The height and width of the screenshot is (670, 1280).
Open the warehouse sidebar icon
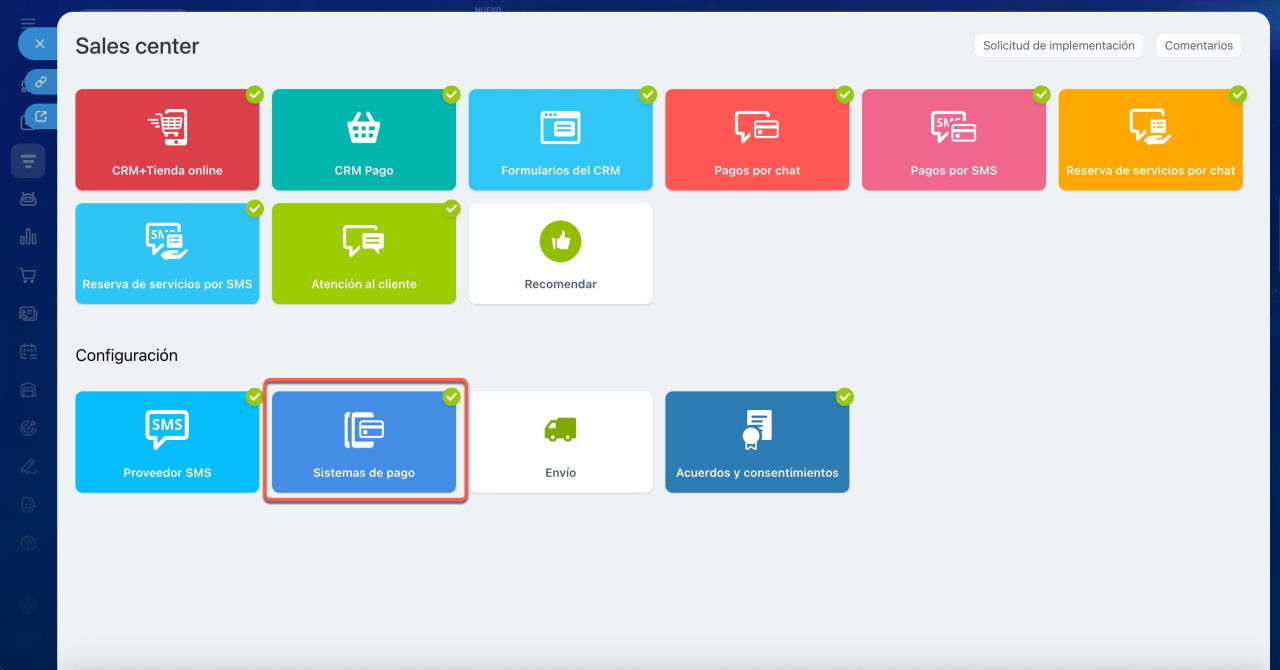pyautogui.click(x=28, y=389)
